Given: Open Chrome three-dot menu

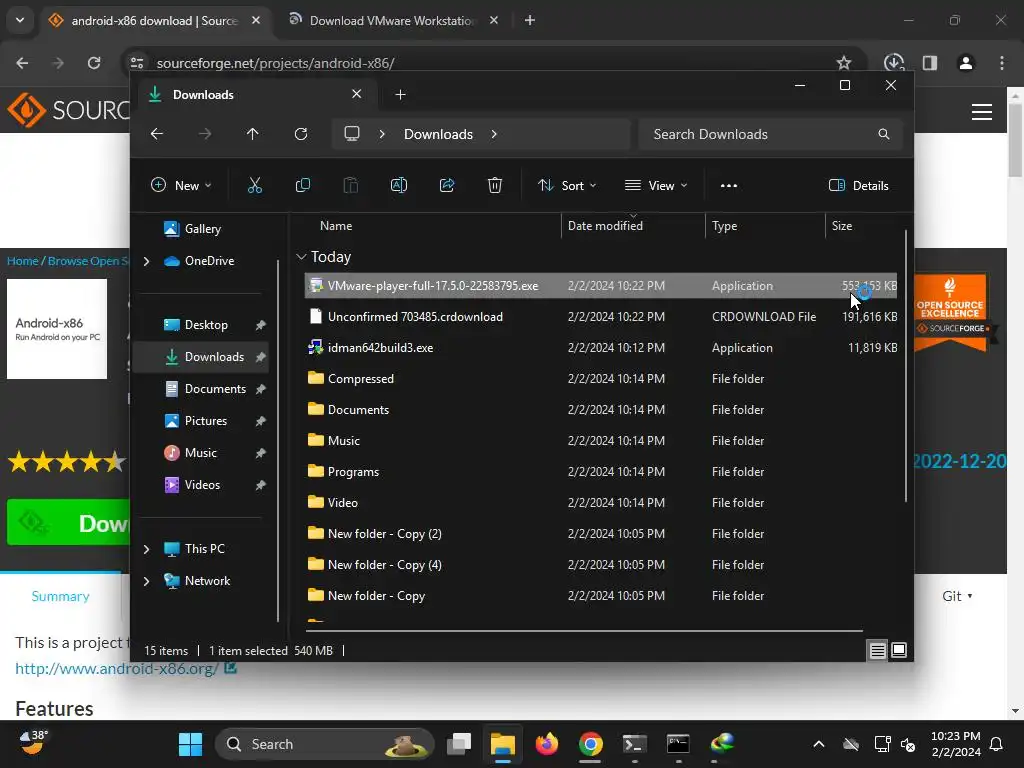Looking at the screenshot, I should tap(1002, 63).
